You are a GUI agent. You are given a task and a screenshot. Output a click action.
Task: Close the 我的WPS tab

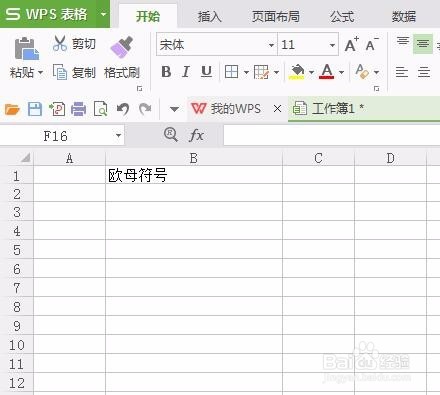277,109
